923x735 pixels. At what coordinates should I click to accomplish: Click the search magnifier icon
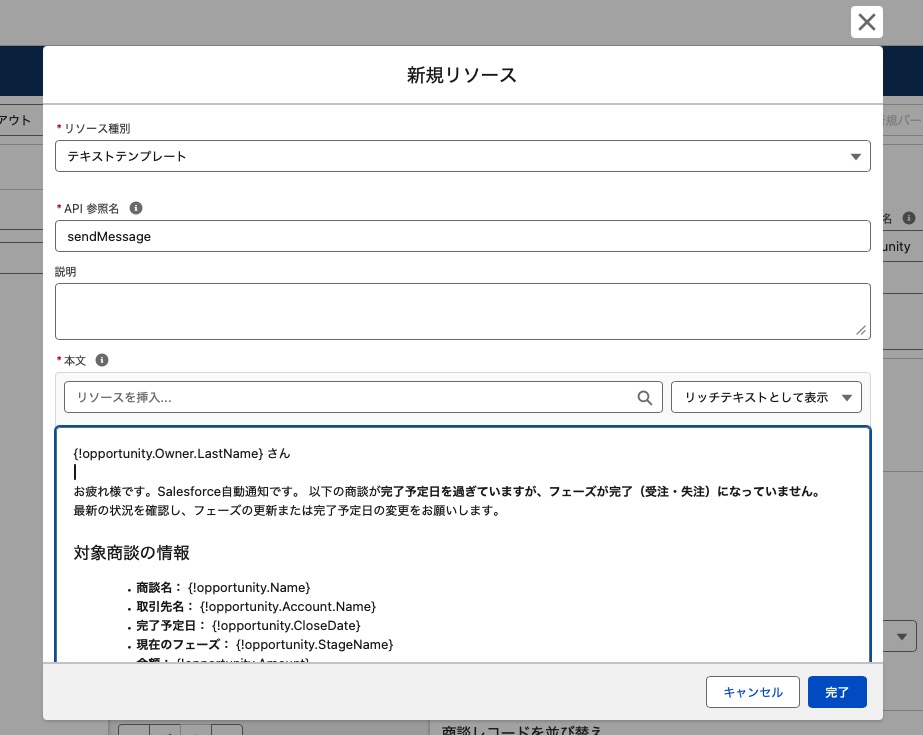point(645,398)
